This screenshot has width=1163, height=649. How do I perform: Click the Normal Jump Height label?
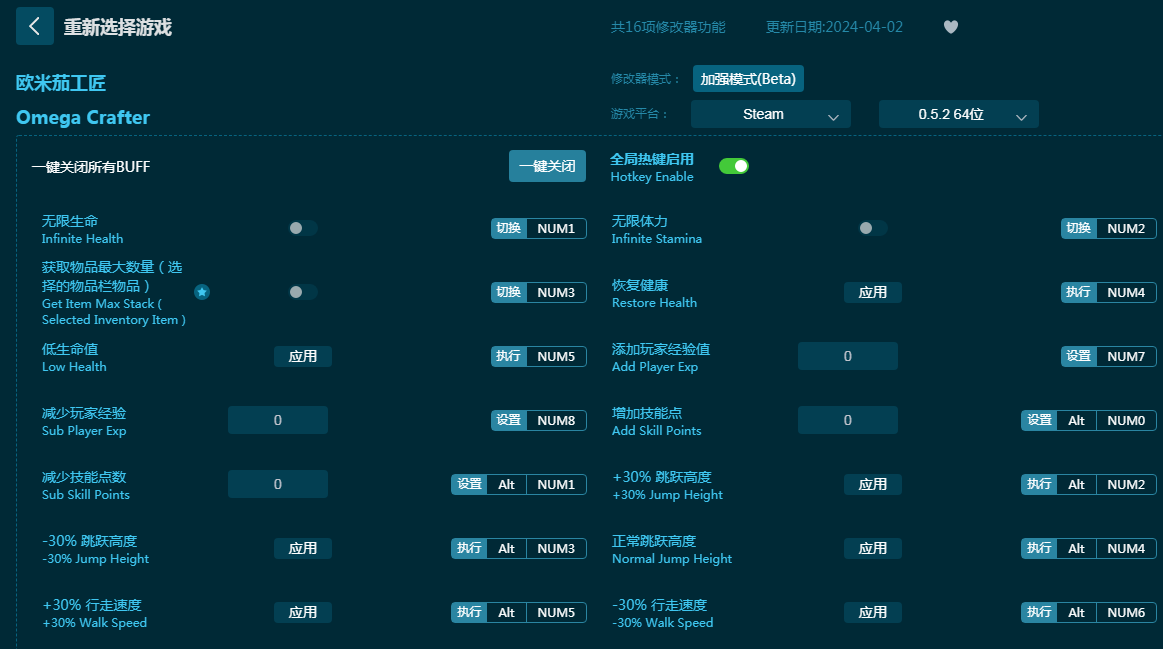click(x=672, y=559)
